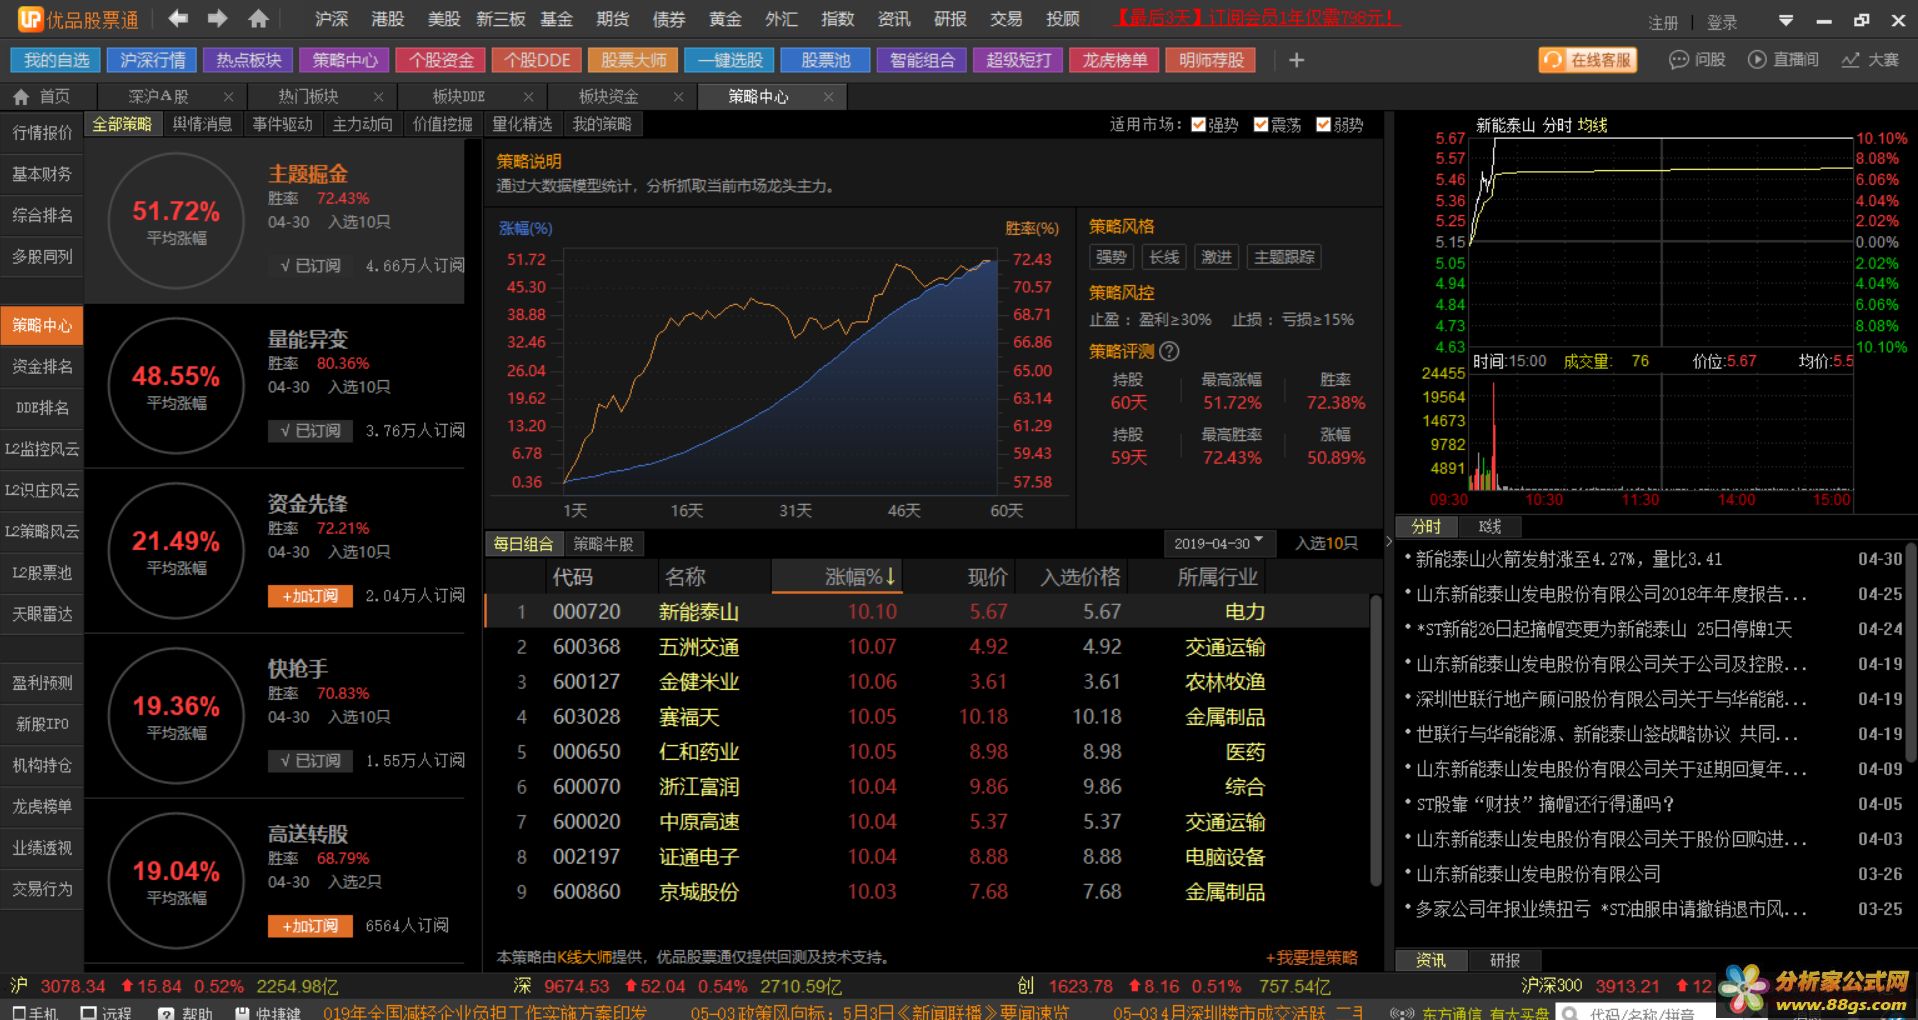Toggle the 强势 market checkbox
The width and height of the screenshot is (1918, 1020).
coord(1198,124)
